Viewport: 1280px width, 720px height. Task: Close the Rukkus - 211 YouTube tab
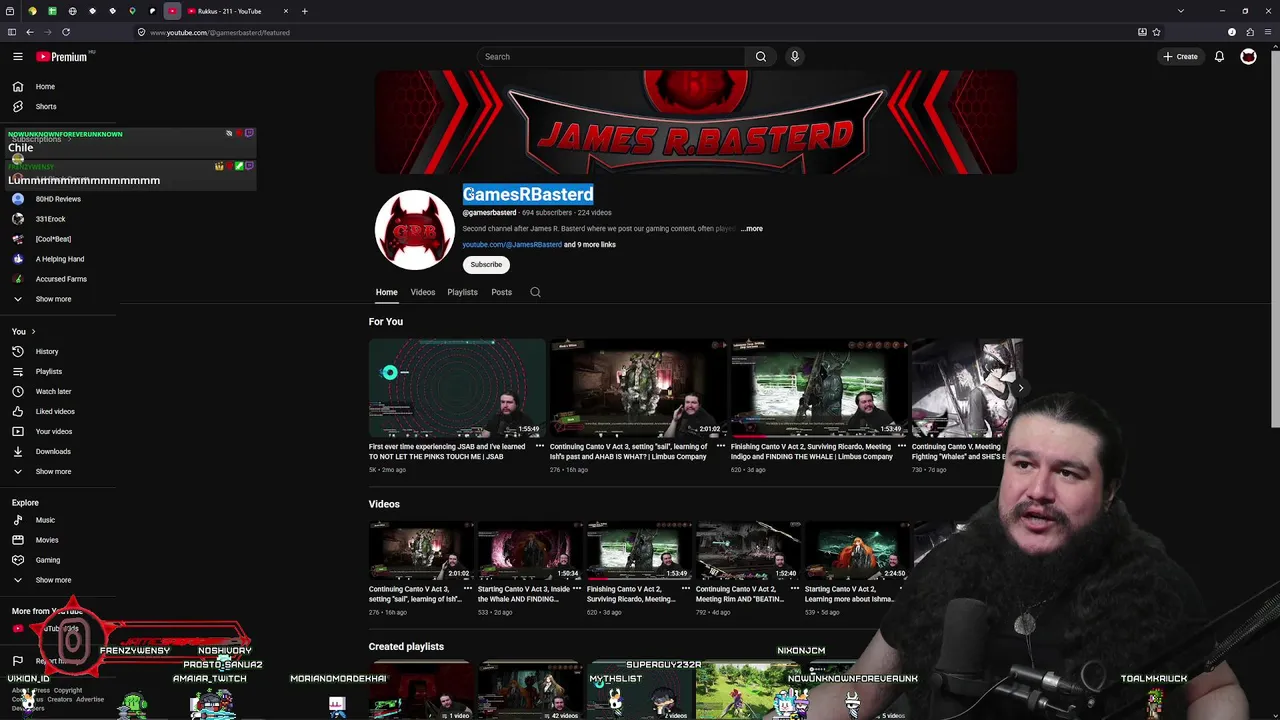[285, 11]
